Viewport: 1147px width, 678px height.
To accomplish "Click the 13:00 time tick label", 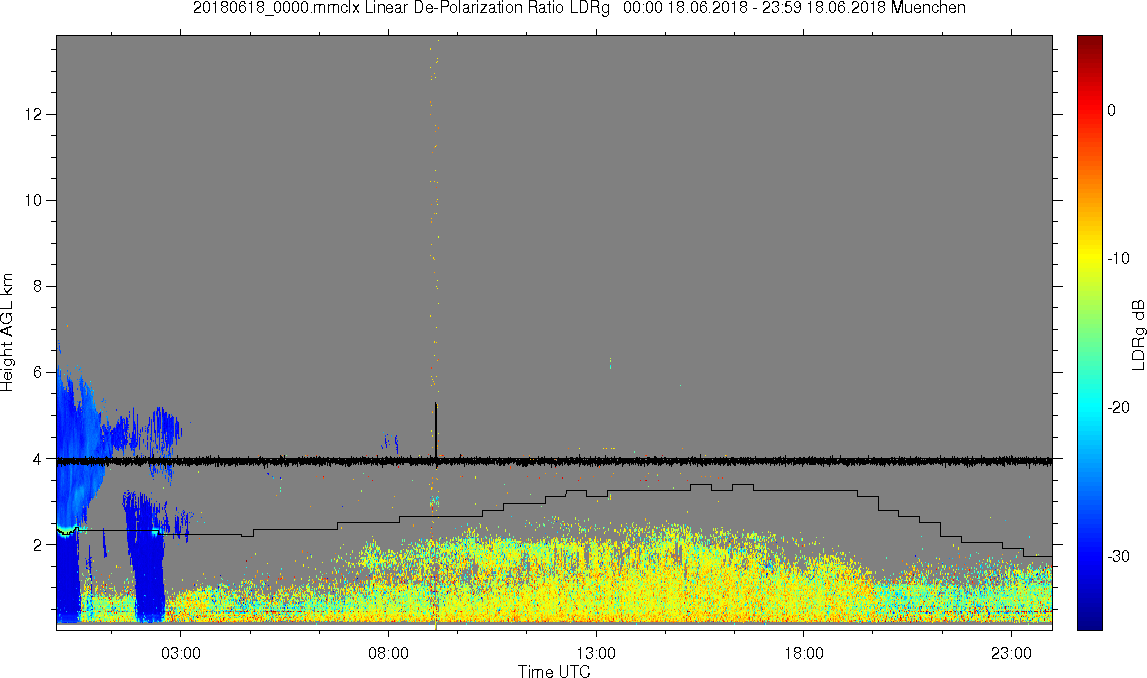I will [x=596, y=653].
